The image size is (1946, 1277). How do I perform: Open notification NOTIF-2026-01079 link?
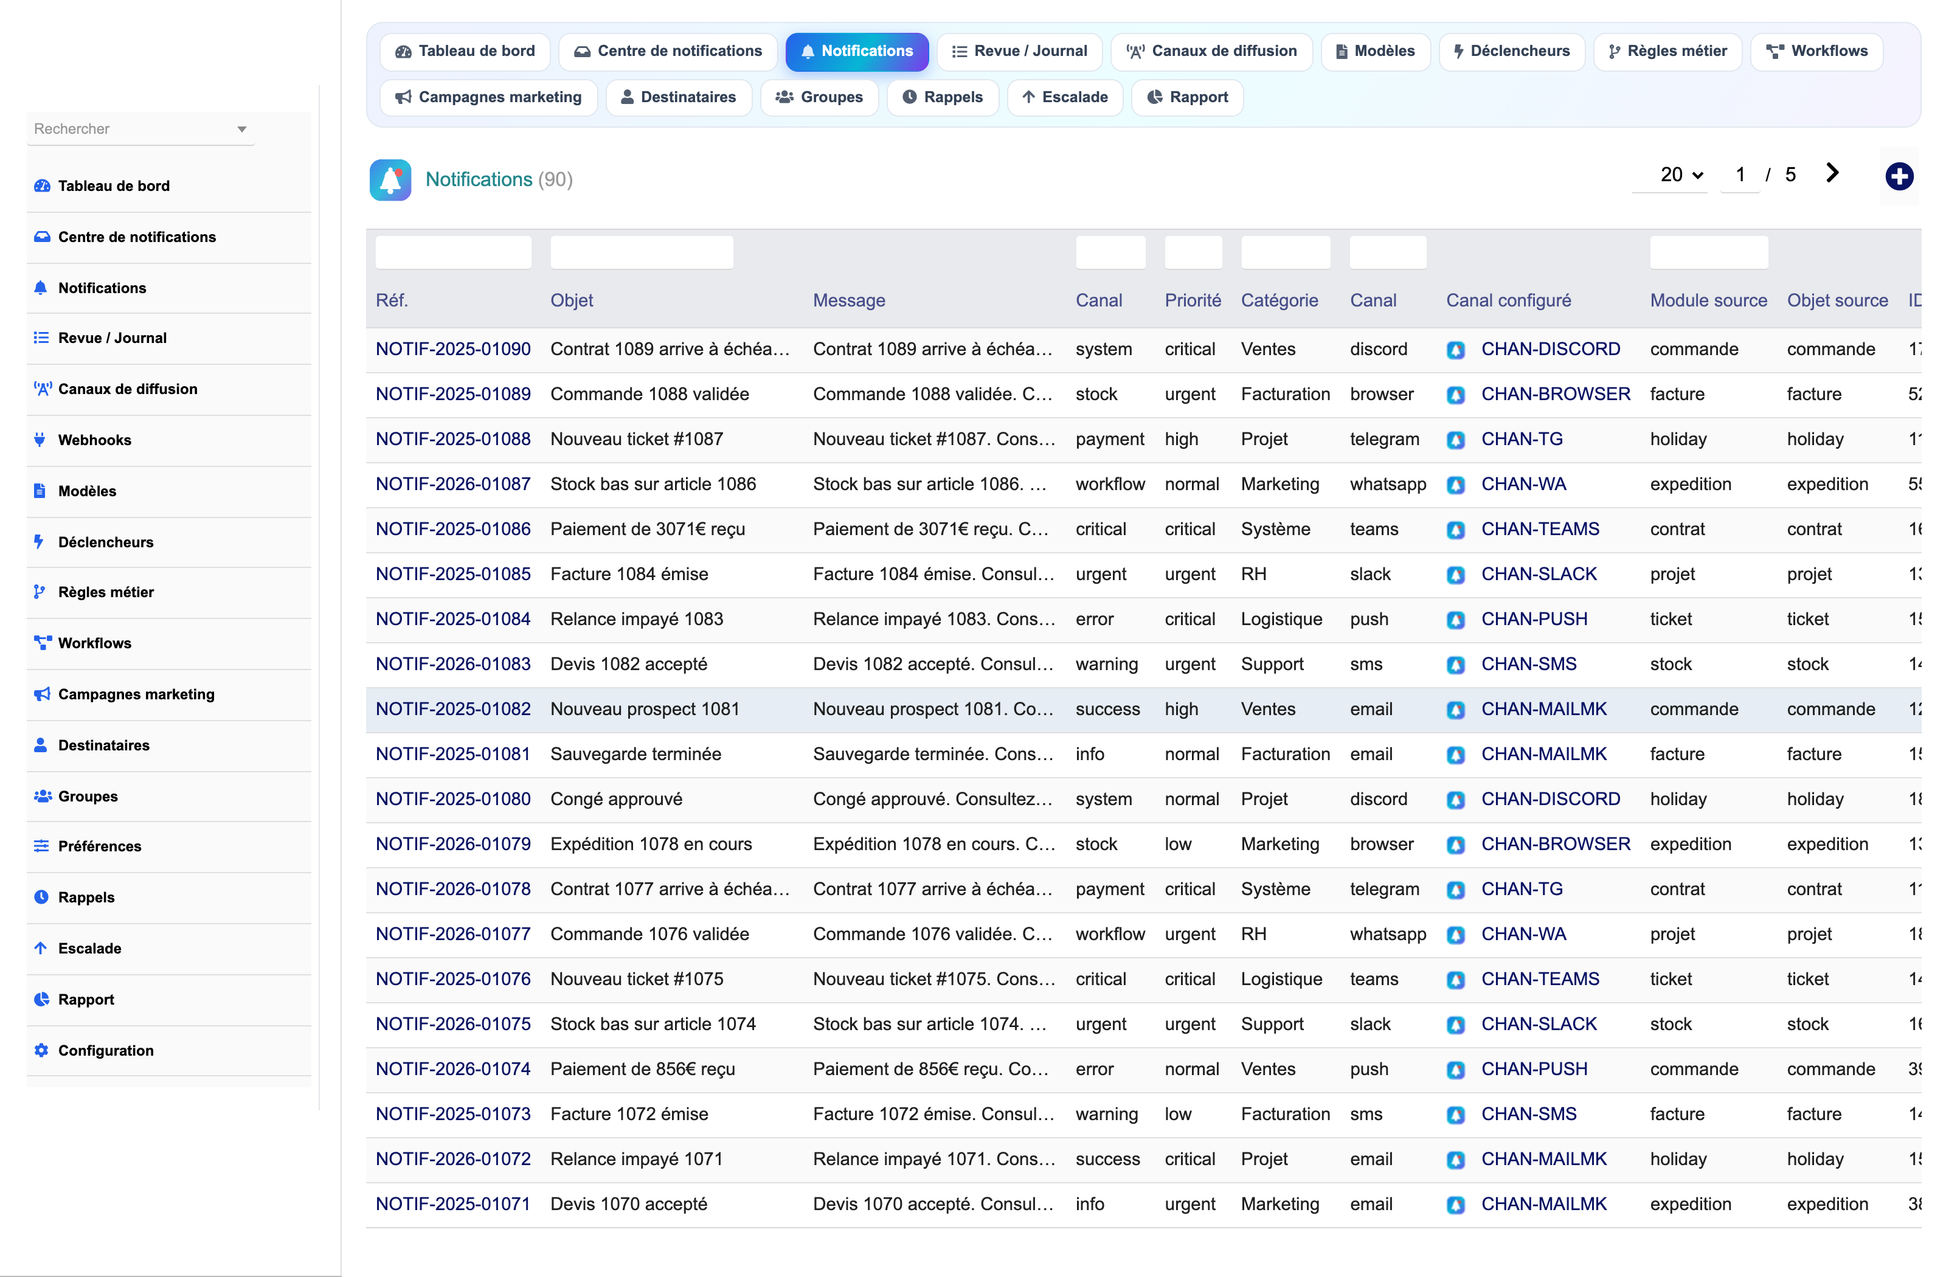click(453, 844)
